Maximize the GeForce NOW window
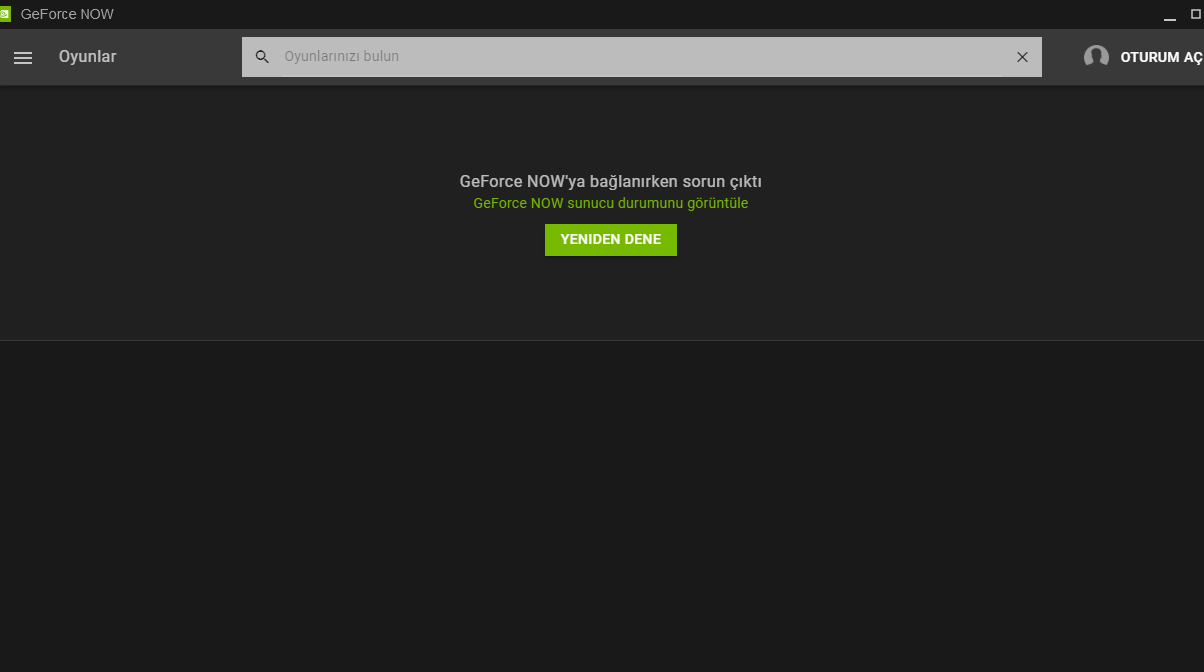This screenshot has height=672, width=1204. [x=1196, y=14]
